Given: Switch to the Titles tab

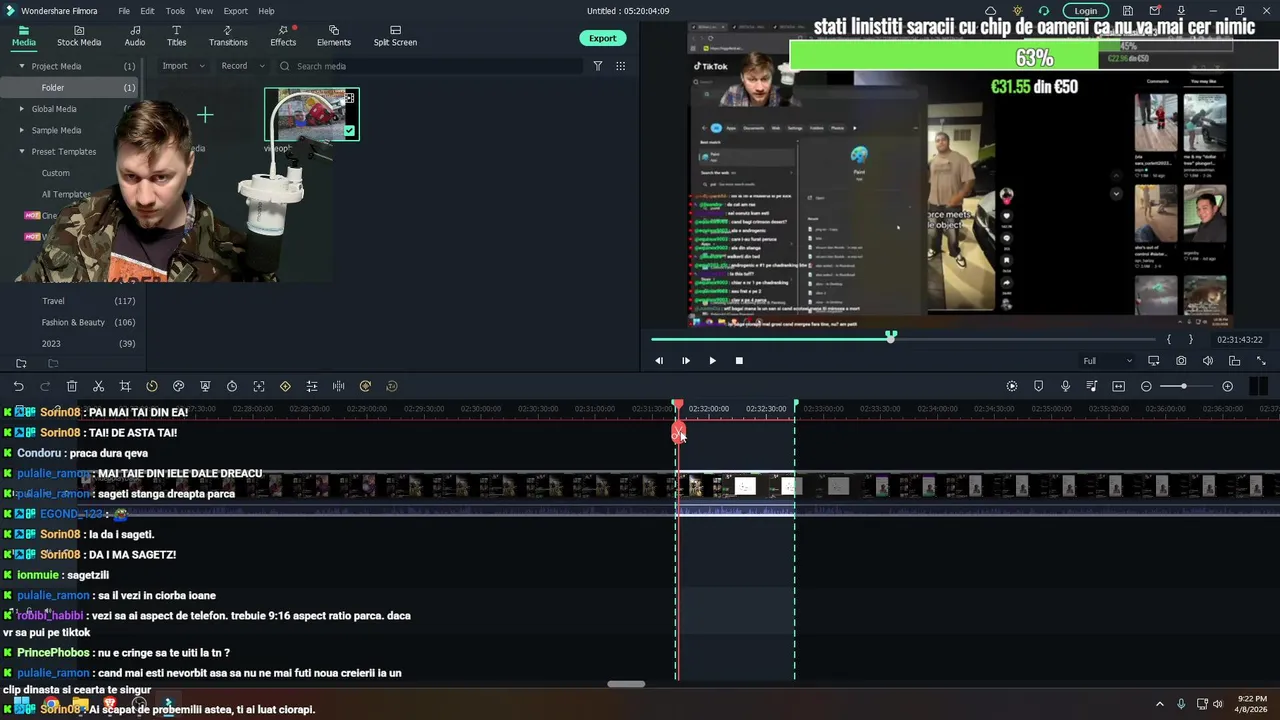Looking at the screenshot, I should tap(176, 36).
